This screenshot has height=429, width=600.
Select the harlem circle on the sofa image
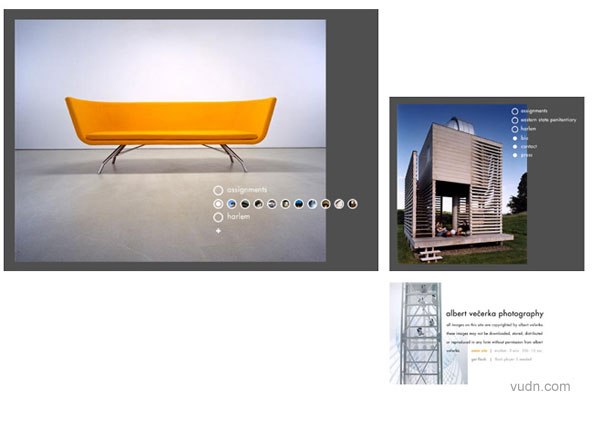(x=218, y=217)
